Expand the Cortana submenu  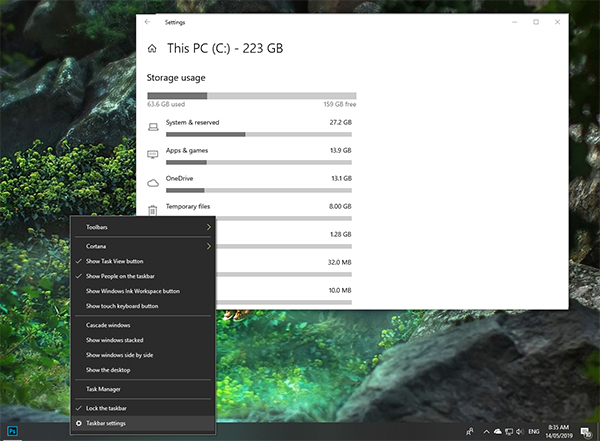[143, 246]
